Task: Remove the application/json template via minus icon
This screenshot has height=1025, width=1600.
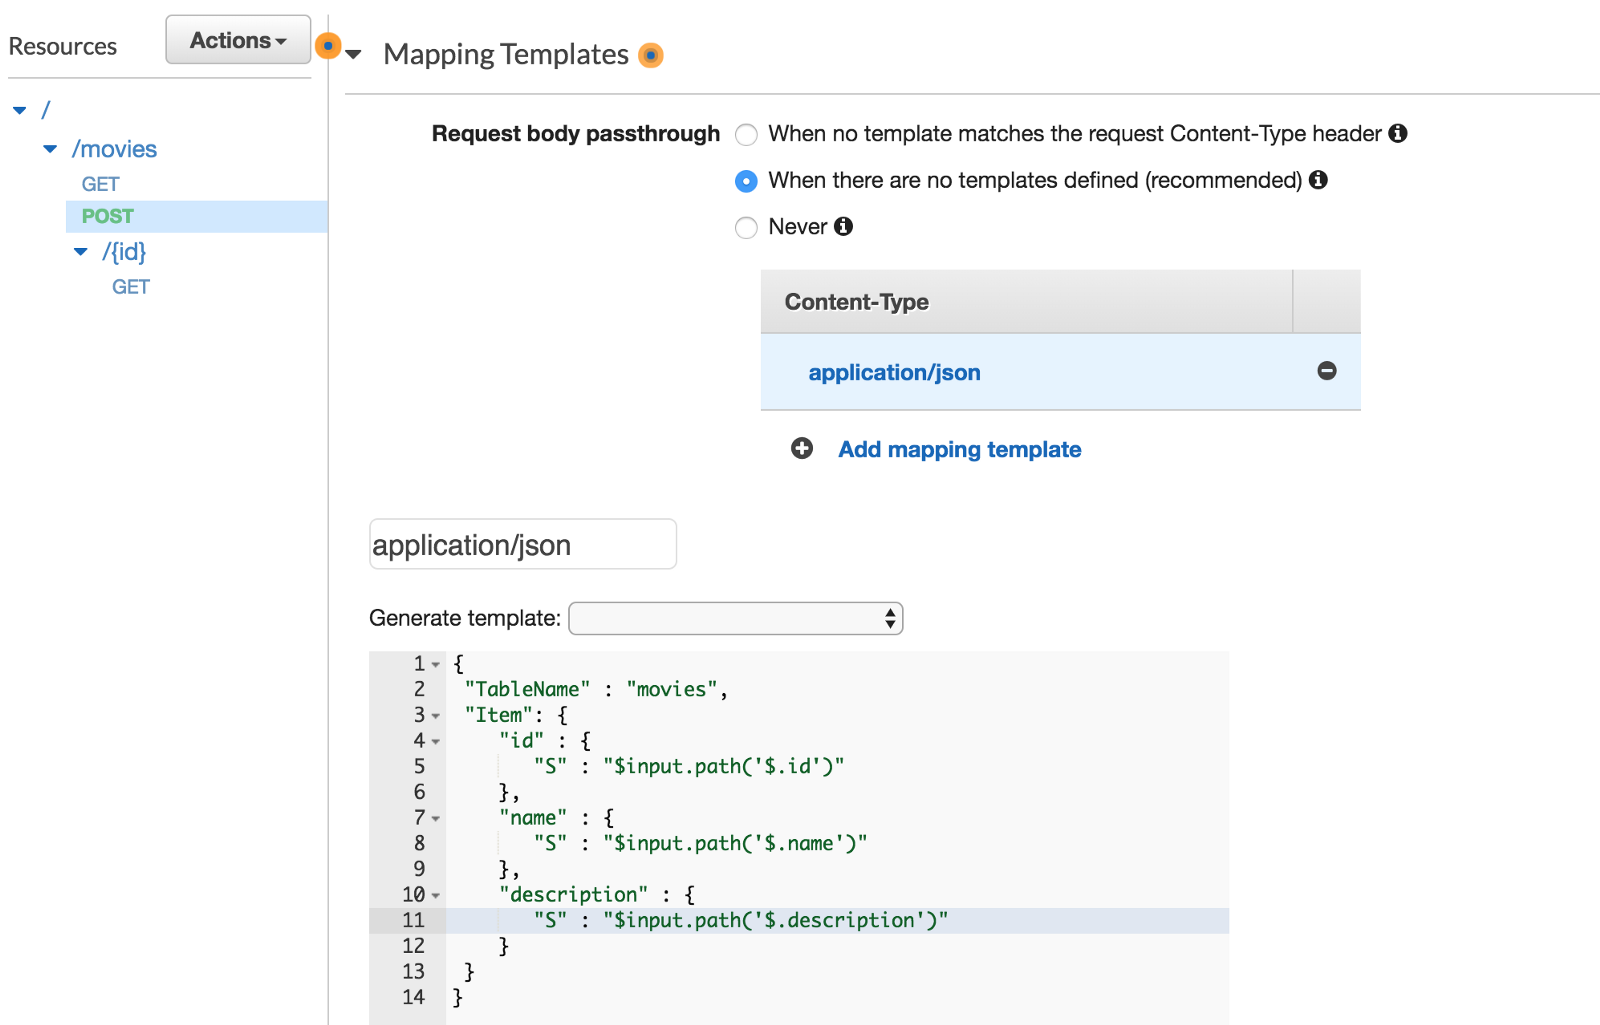Action: click(x=1326, y=371)
